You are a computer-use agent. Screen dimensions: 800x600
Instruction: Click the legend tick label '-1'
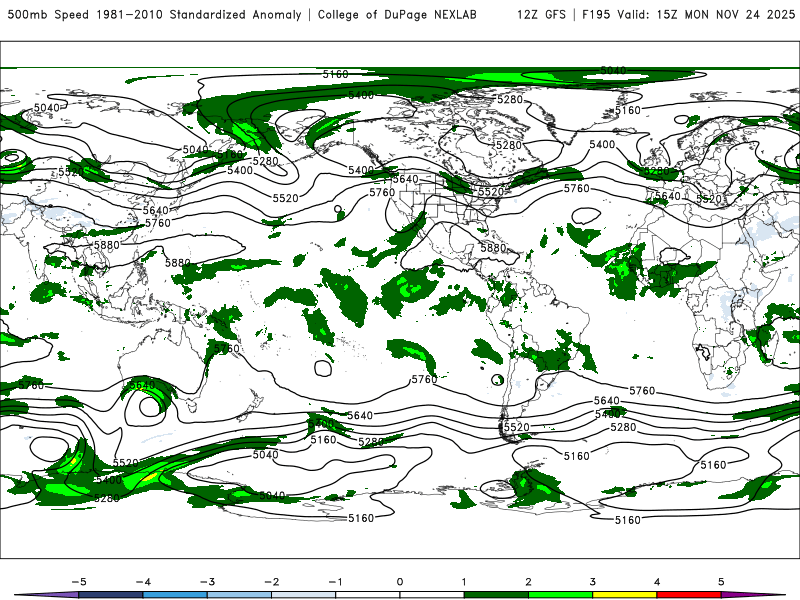point(335,582)
